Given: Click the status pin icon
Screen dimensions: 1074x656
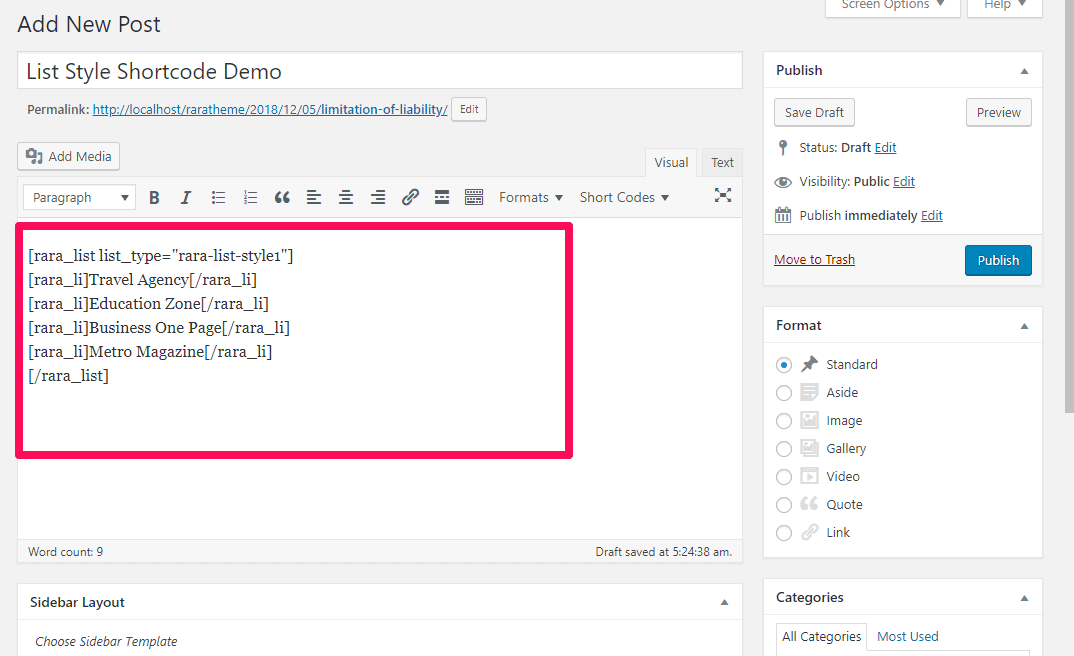Looking at the screenshot, I should point(783,147).
